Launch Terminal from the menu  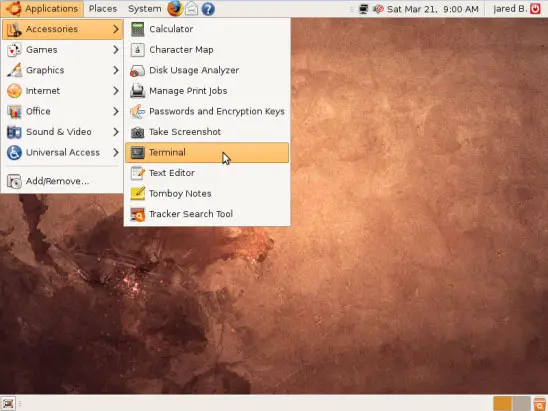click(207, 152)
